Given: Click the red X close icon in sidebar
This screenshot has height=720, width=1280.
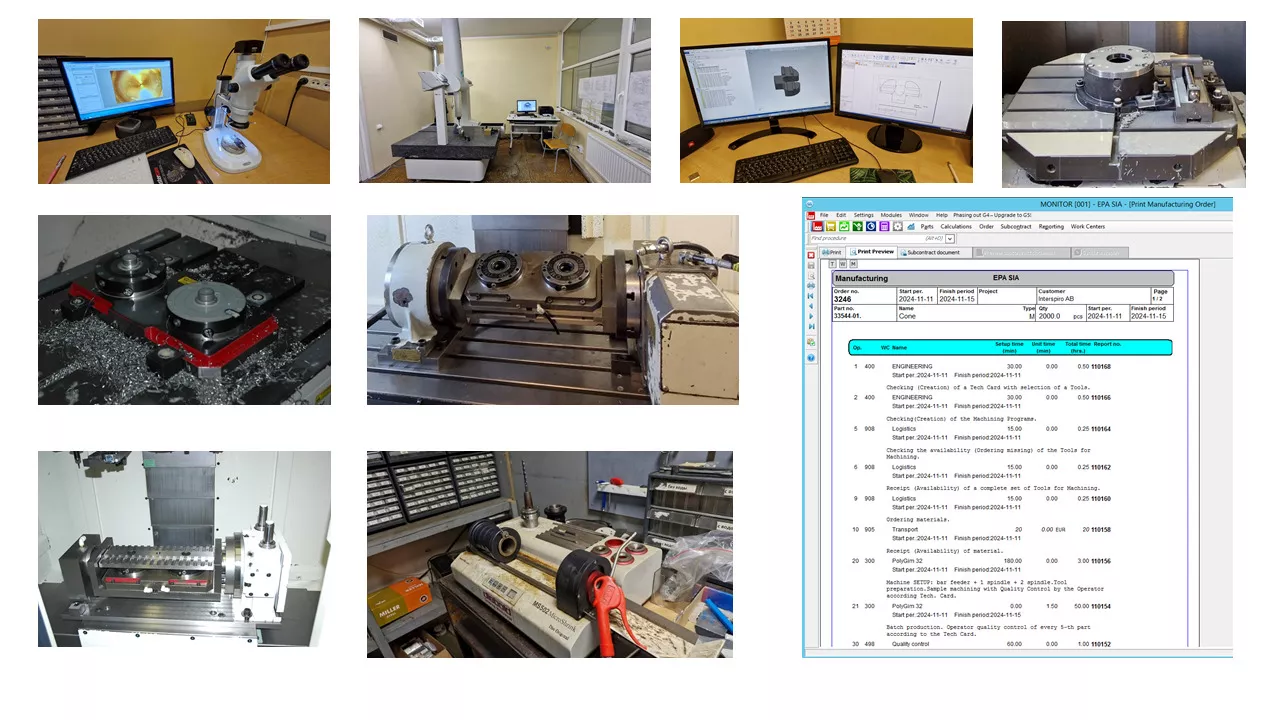Looking at the screenshot, I should [x=811, y=255].
